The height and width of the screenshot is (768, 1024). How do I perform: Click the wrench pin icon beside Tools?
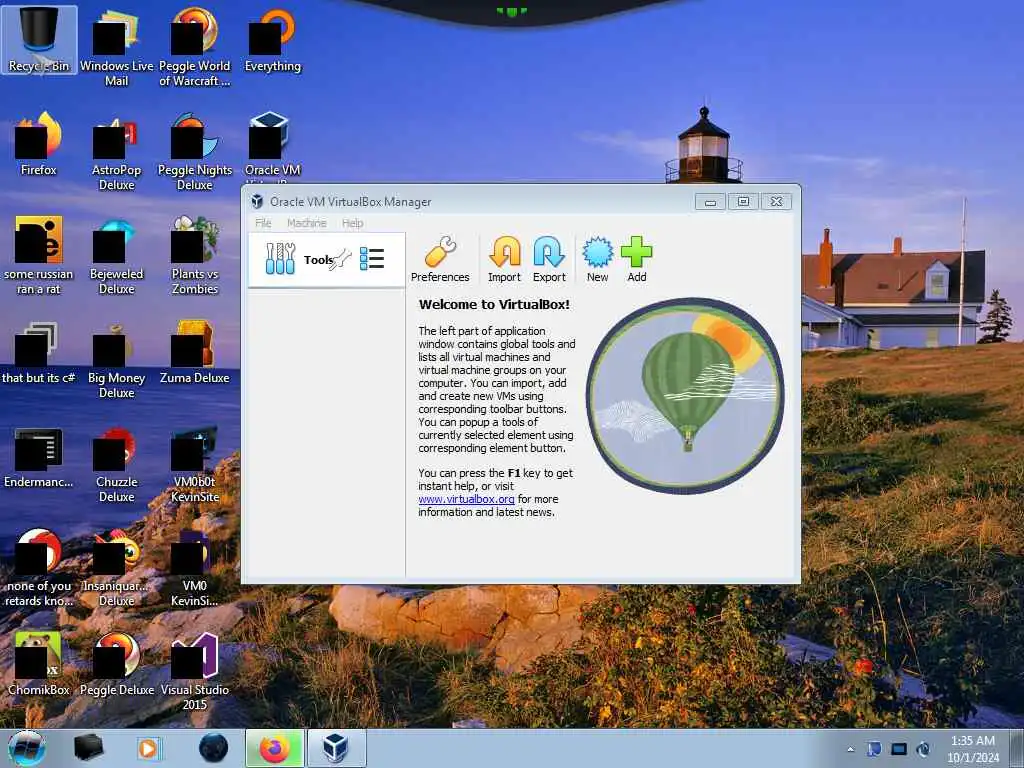pyautogui.click(x=342, y=259)
